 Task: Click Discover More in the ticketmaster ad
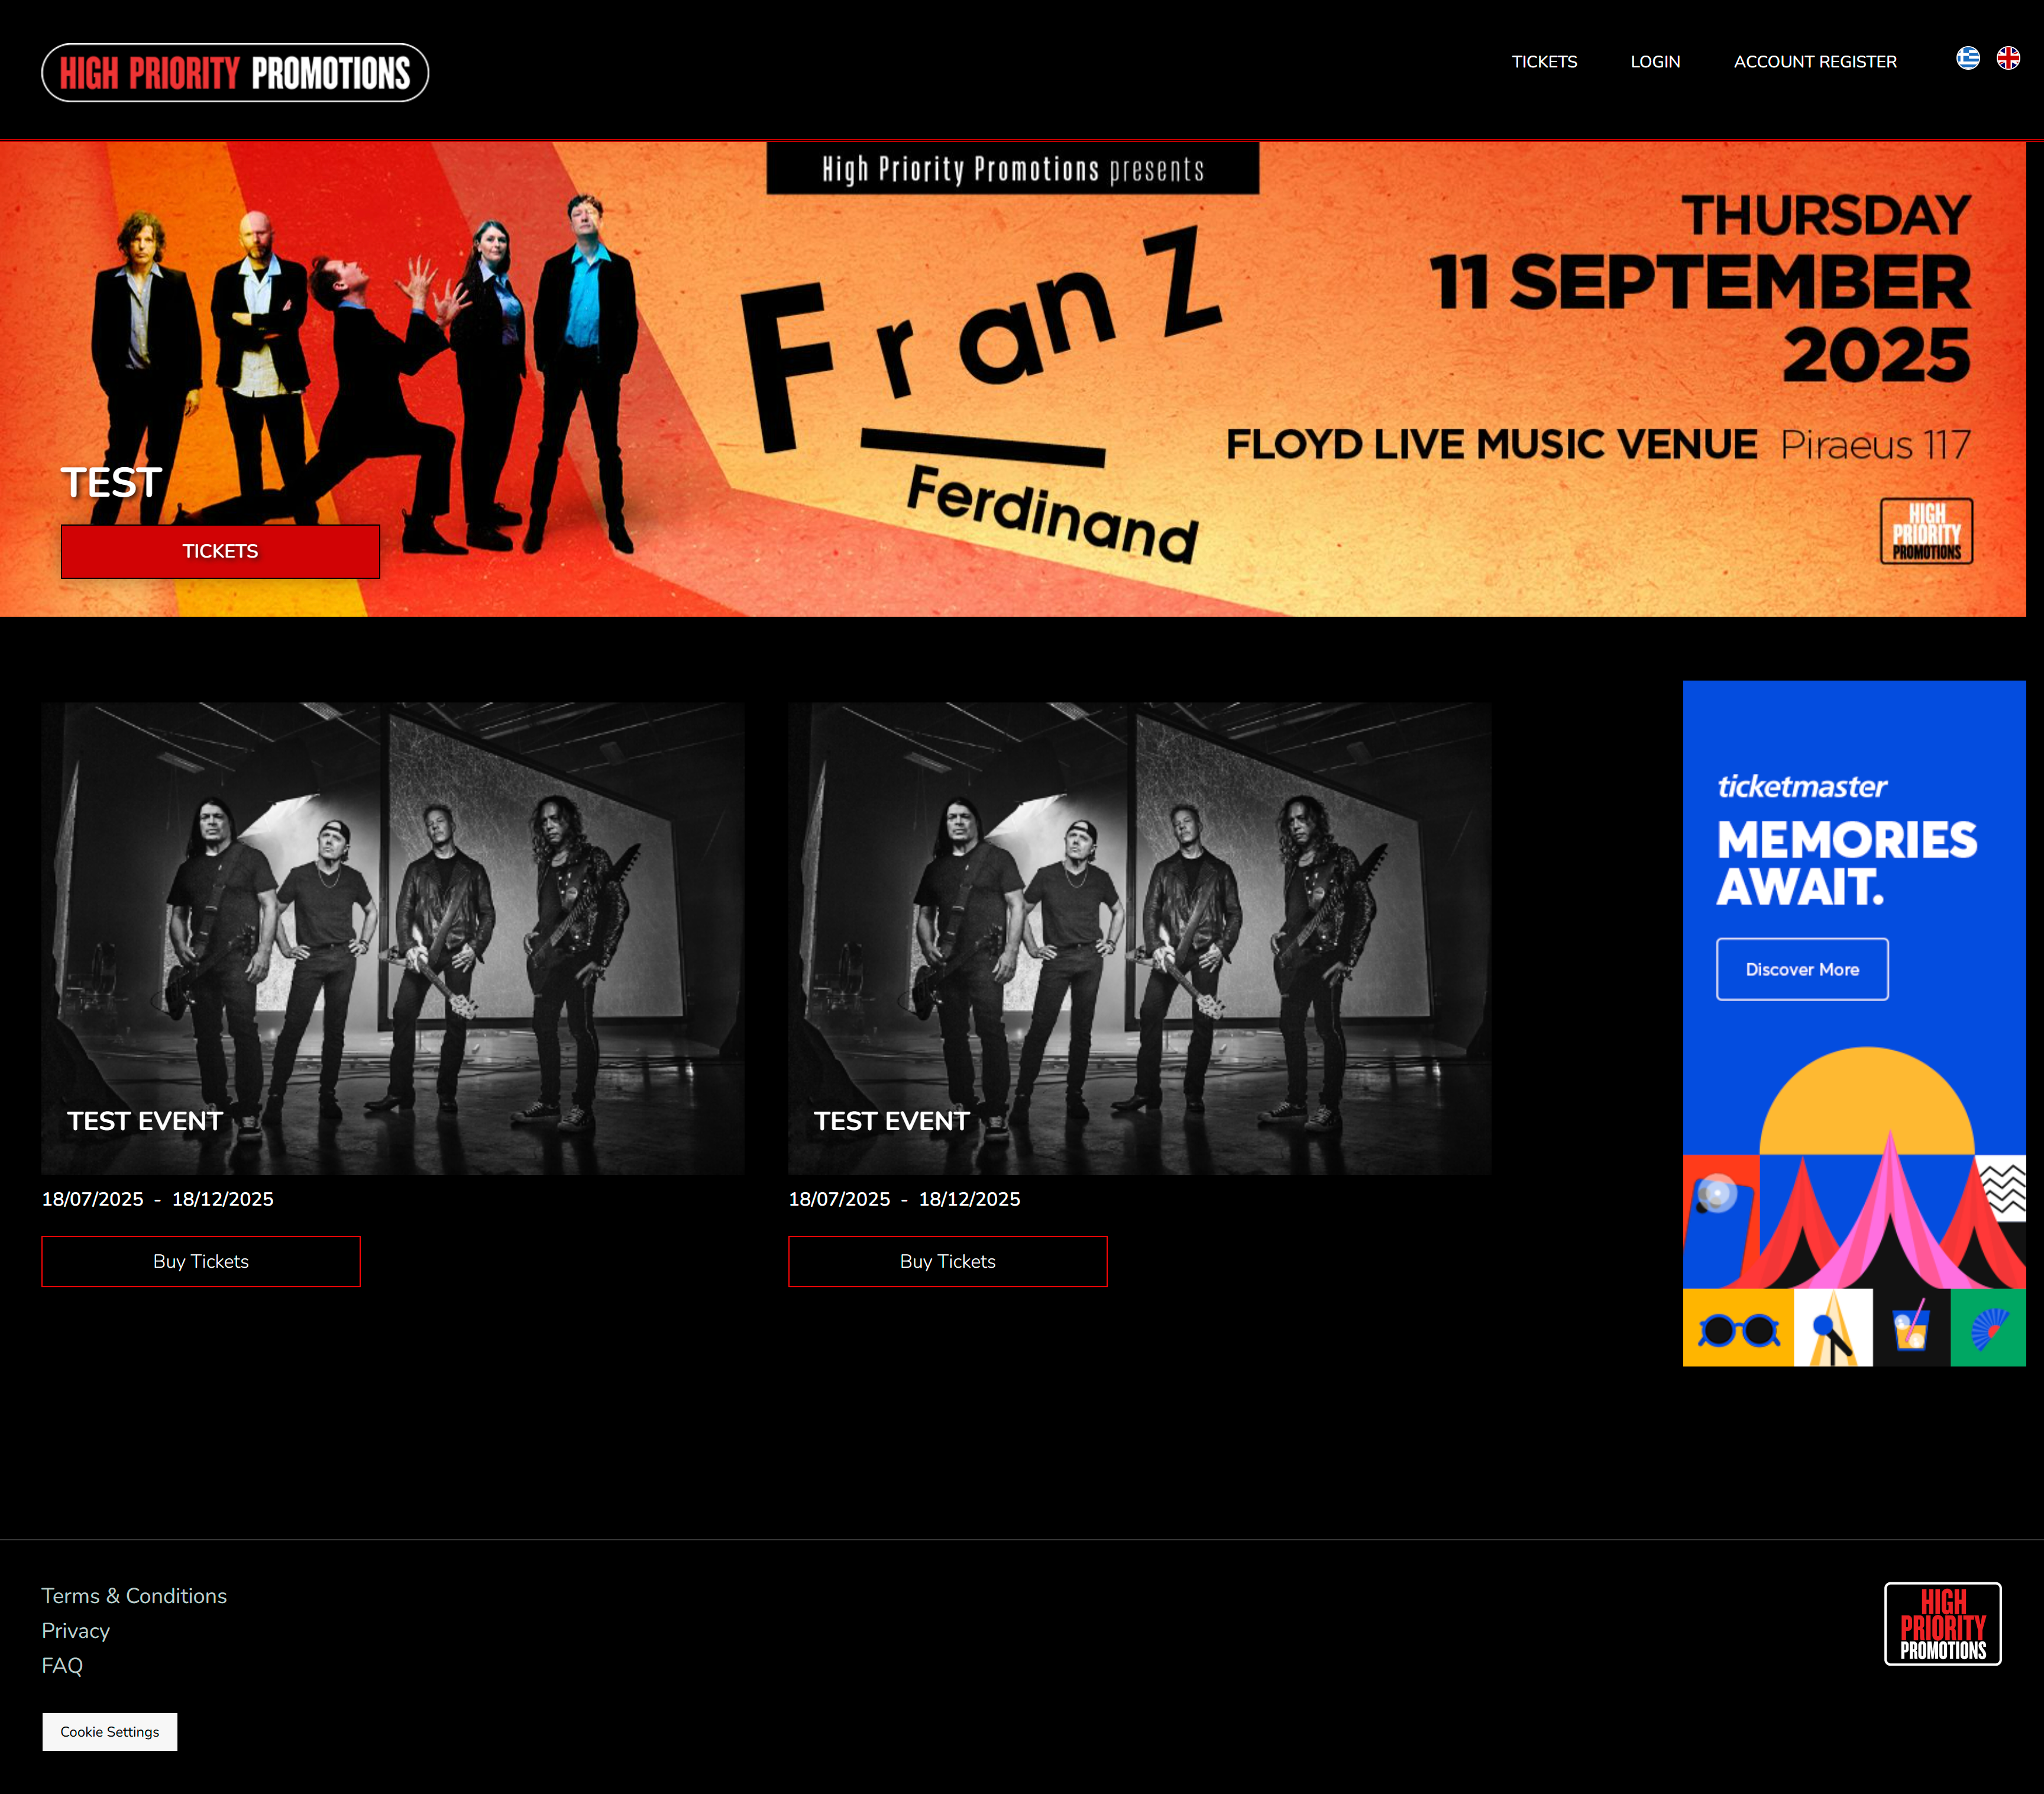coord(1802,969)
